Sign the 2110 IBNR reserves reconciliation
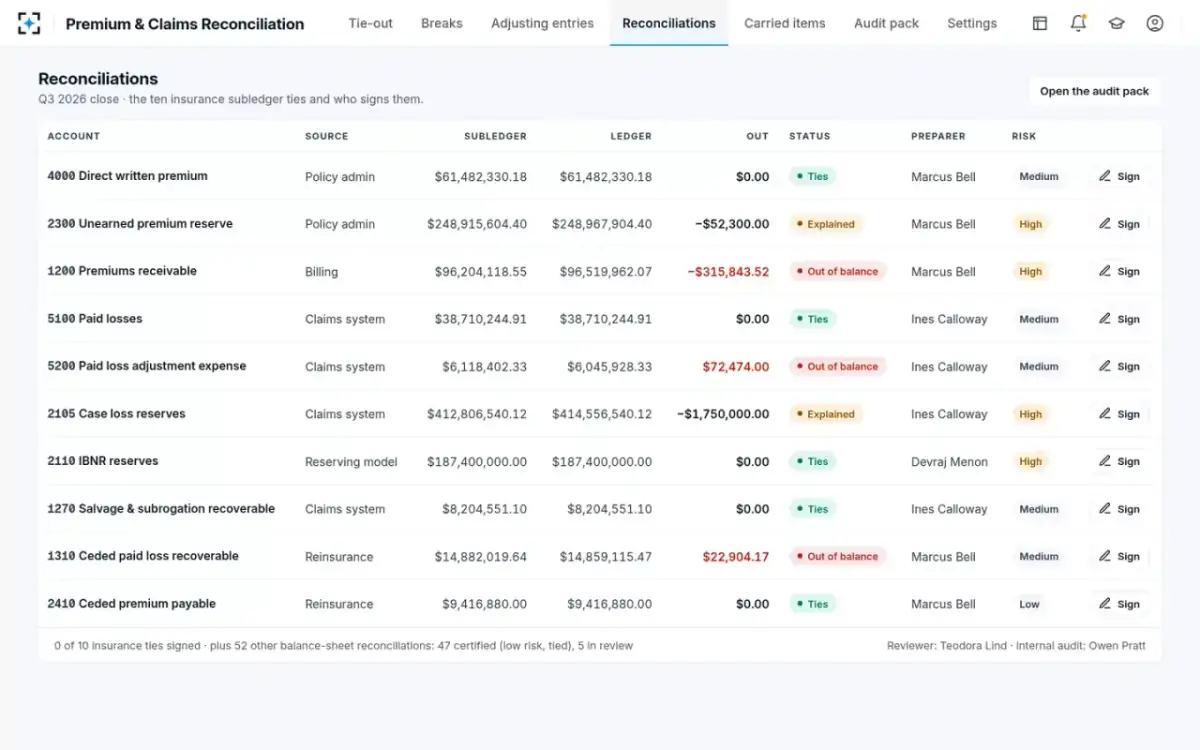This screenshot has width=1200, height=750. click(x=1119, y=461)
